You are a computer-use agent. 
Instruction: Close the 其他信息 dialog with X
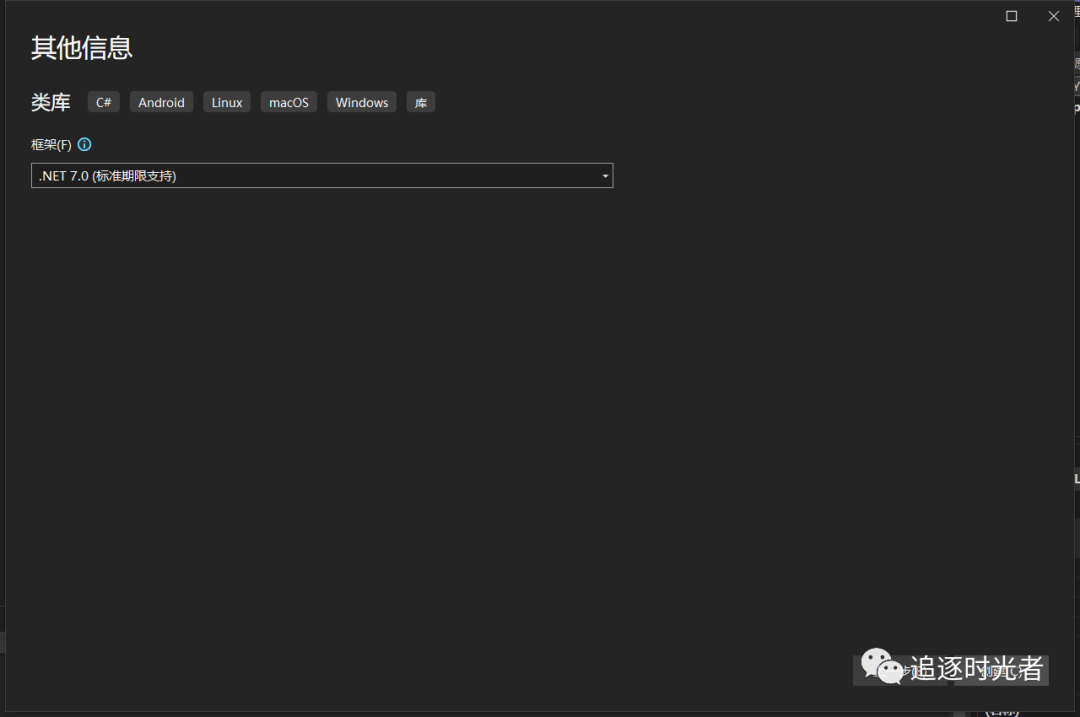1053,16
